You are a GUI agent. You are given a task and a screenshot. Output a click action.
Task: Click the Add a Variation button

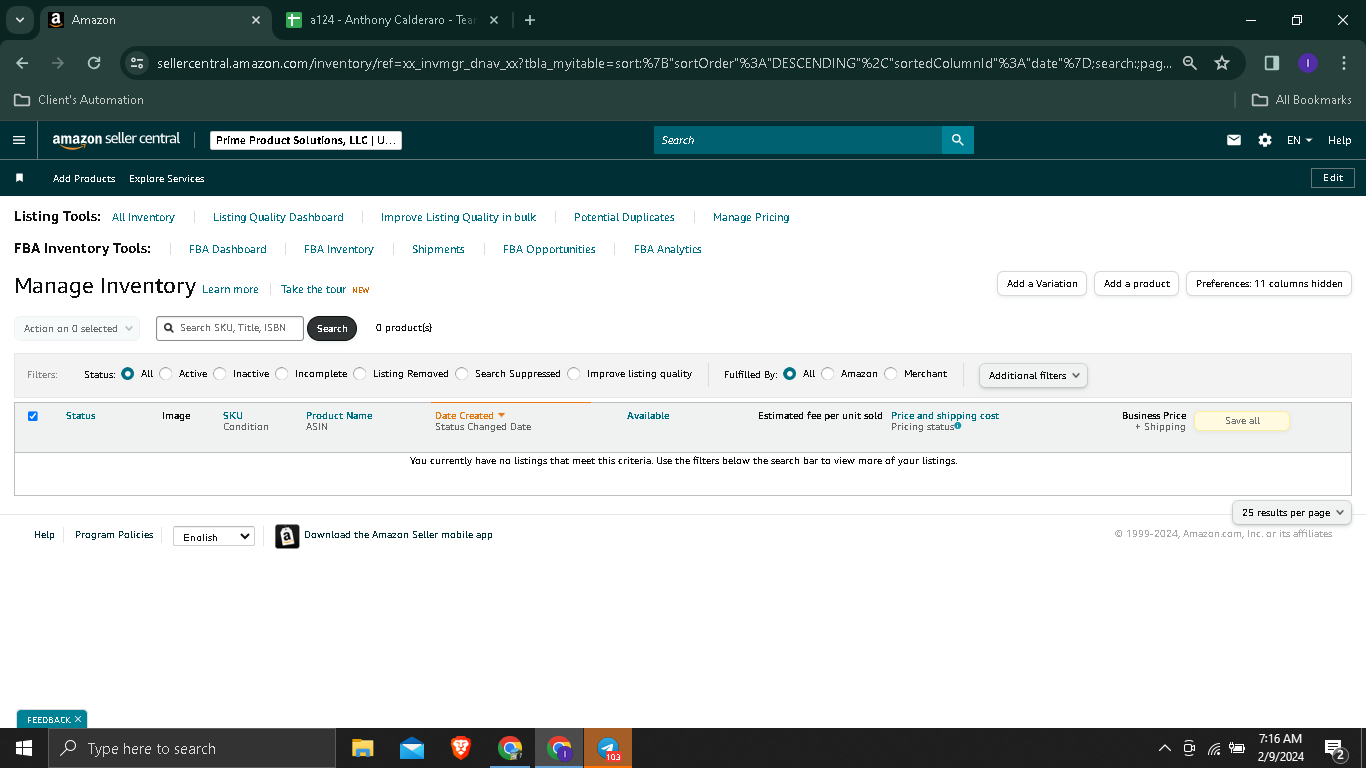point(1042,283)
